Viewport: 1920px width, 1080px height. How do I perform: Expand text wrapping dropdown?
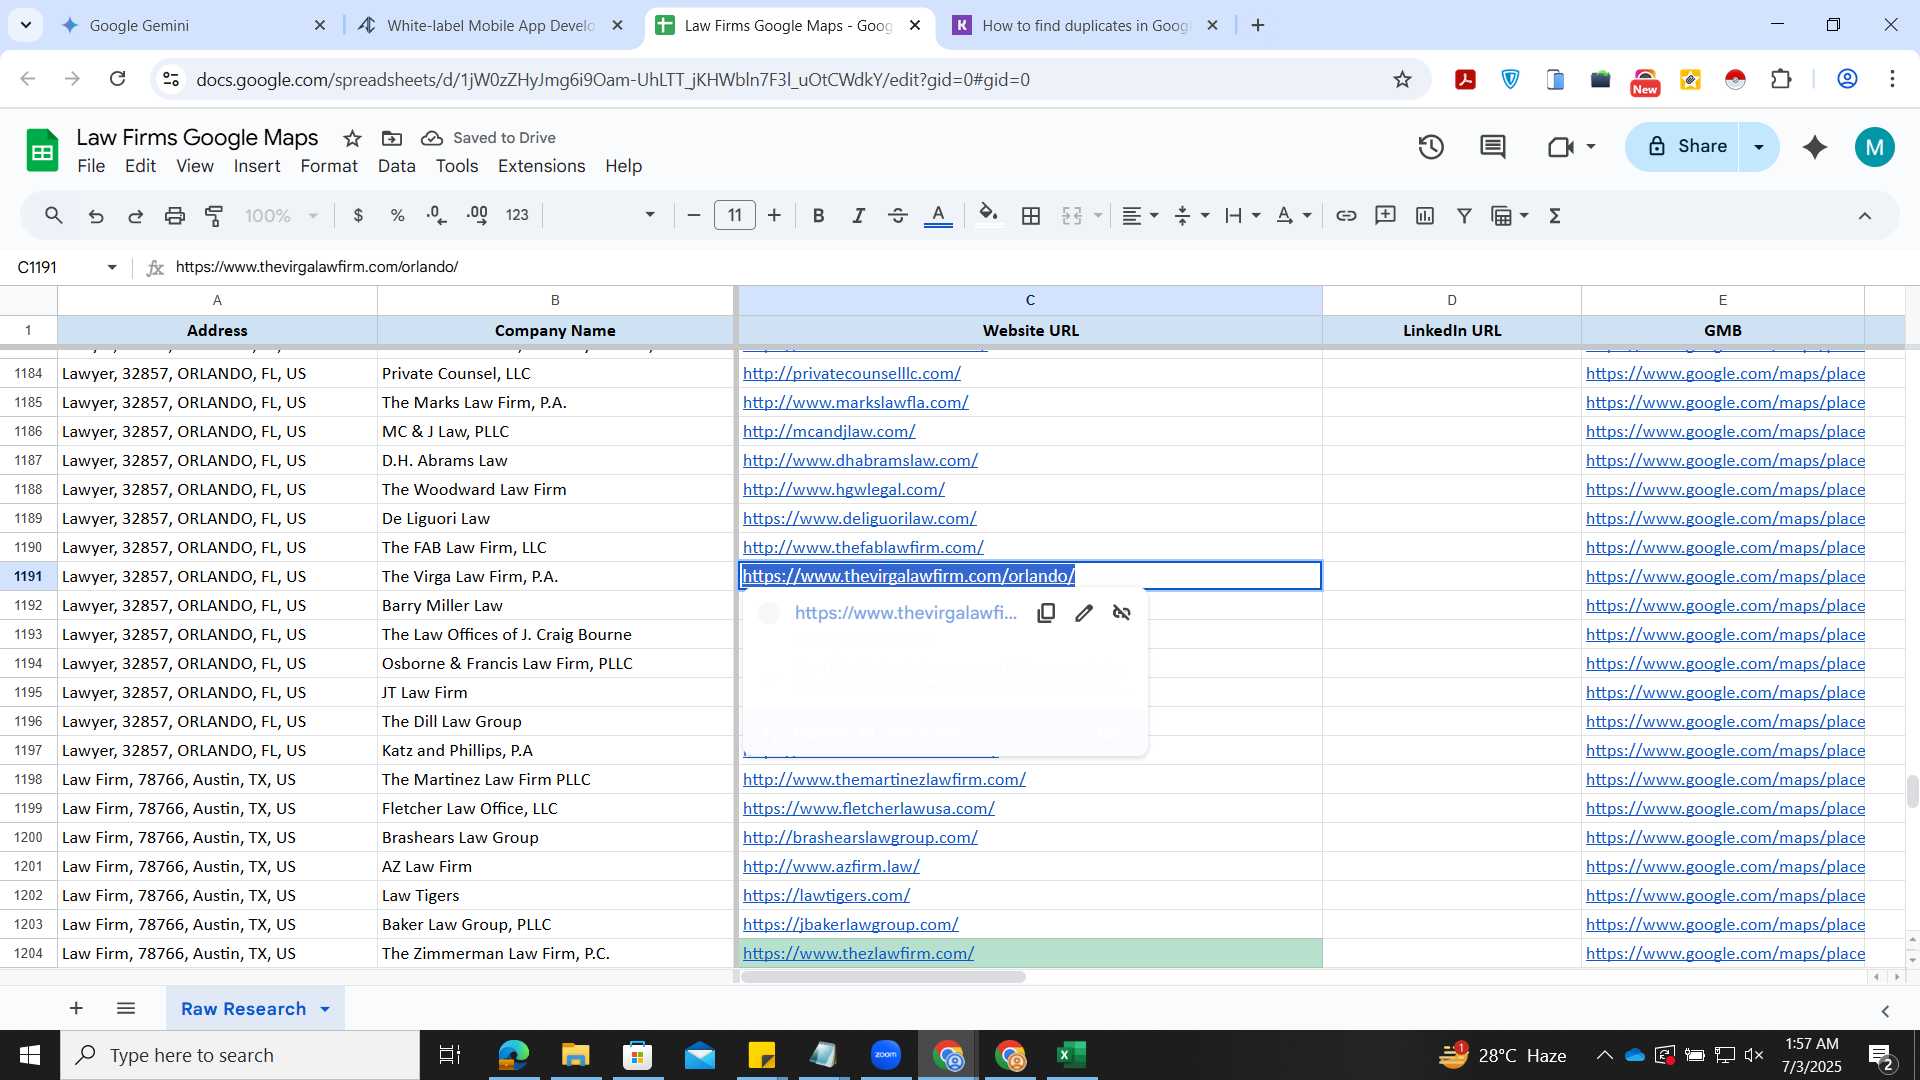pos(1256,215)
